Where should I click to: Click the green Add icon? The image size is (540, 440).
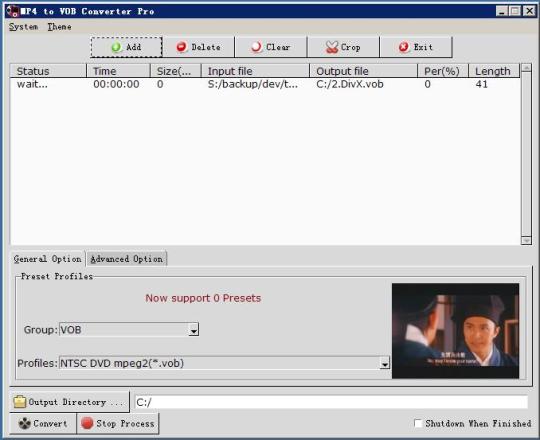116,47
